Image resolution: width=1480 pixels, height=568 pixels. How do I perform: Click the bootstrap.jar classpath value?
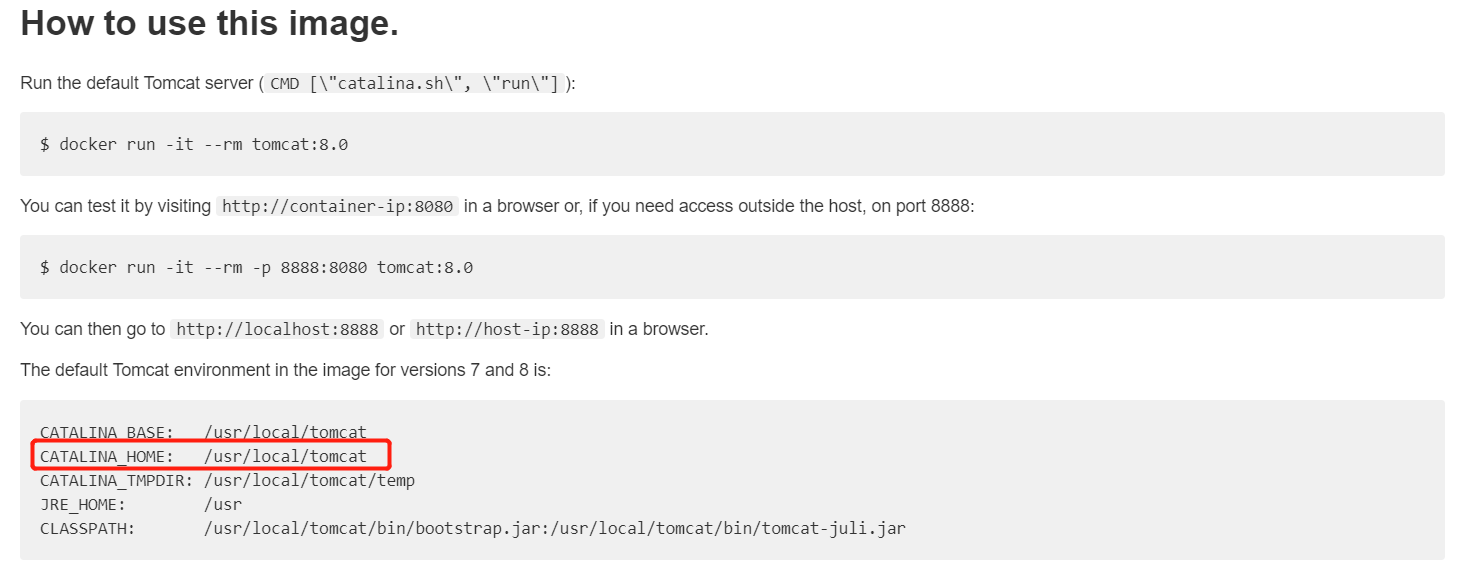554,529
